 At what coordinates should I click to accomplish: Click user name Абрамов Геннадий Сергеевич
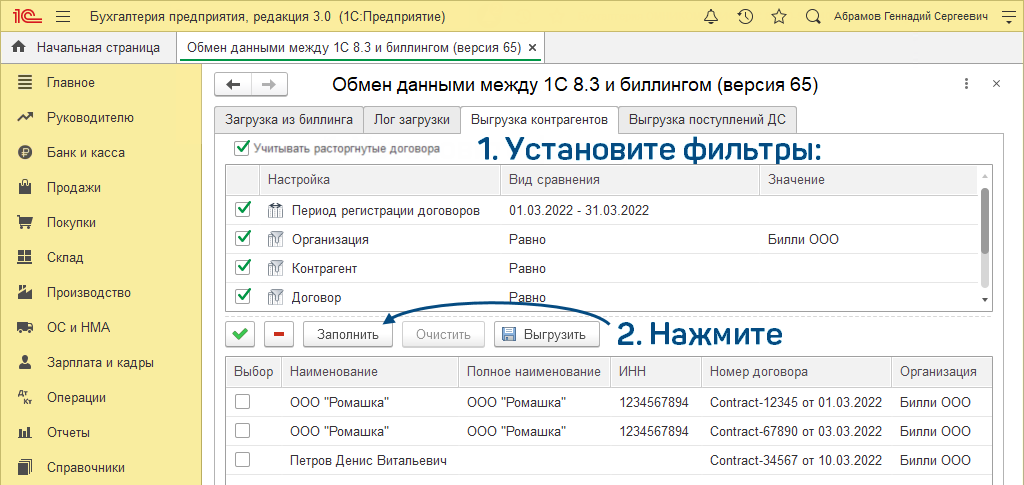(x=911, y=17)
